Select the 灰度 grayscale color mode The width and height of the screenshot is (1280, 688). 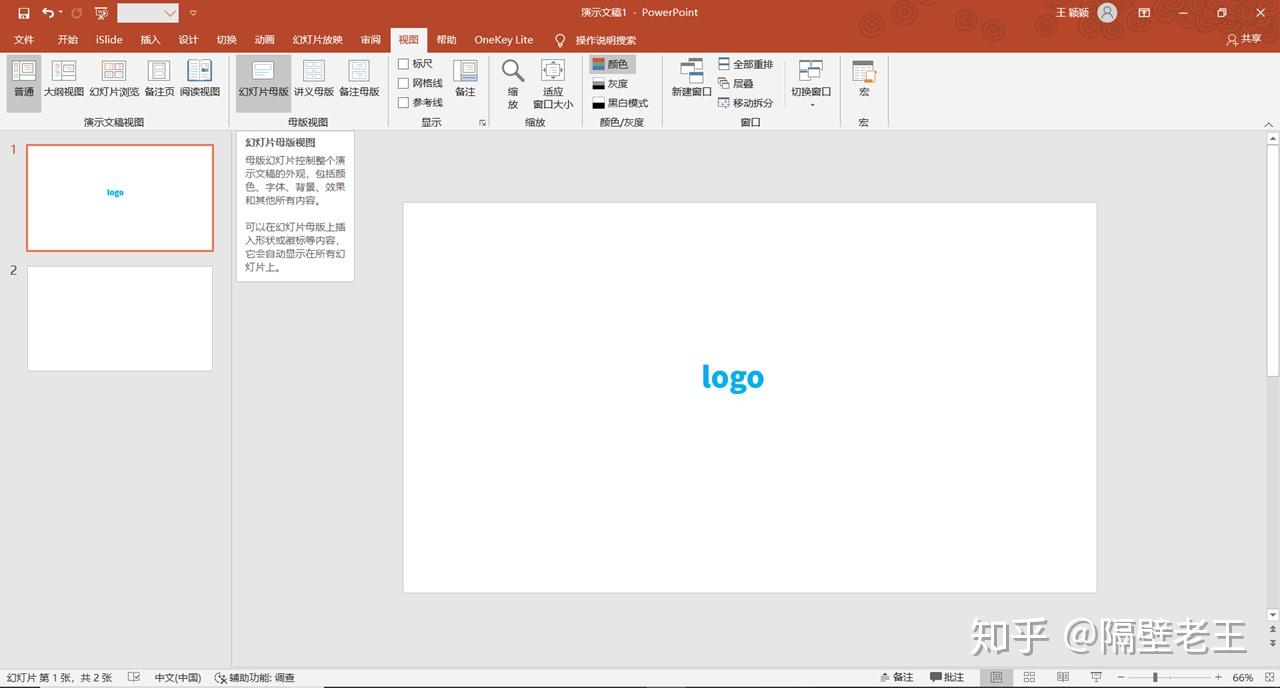610,84
